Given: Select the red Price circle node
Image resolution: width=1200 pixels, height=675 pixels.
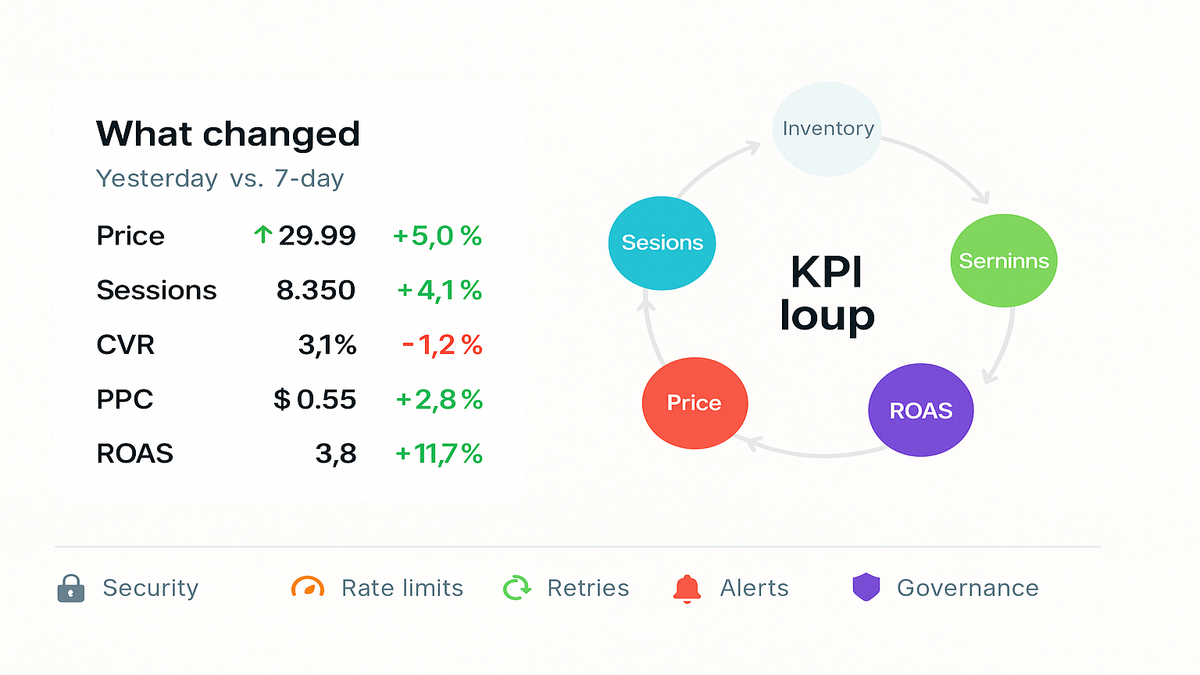Looking at the screenshot, I should pos(694,403).
